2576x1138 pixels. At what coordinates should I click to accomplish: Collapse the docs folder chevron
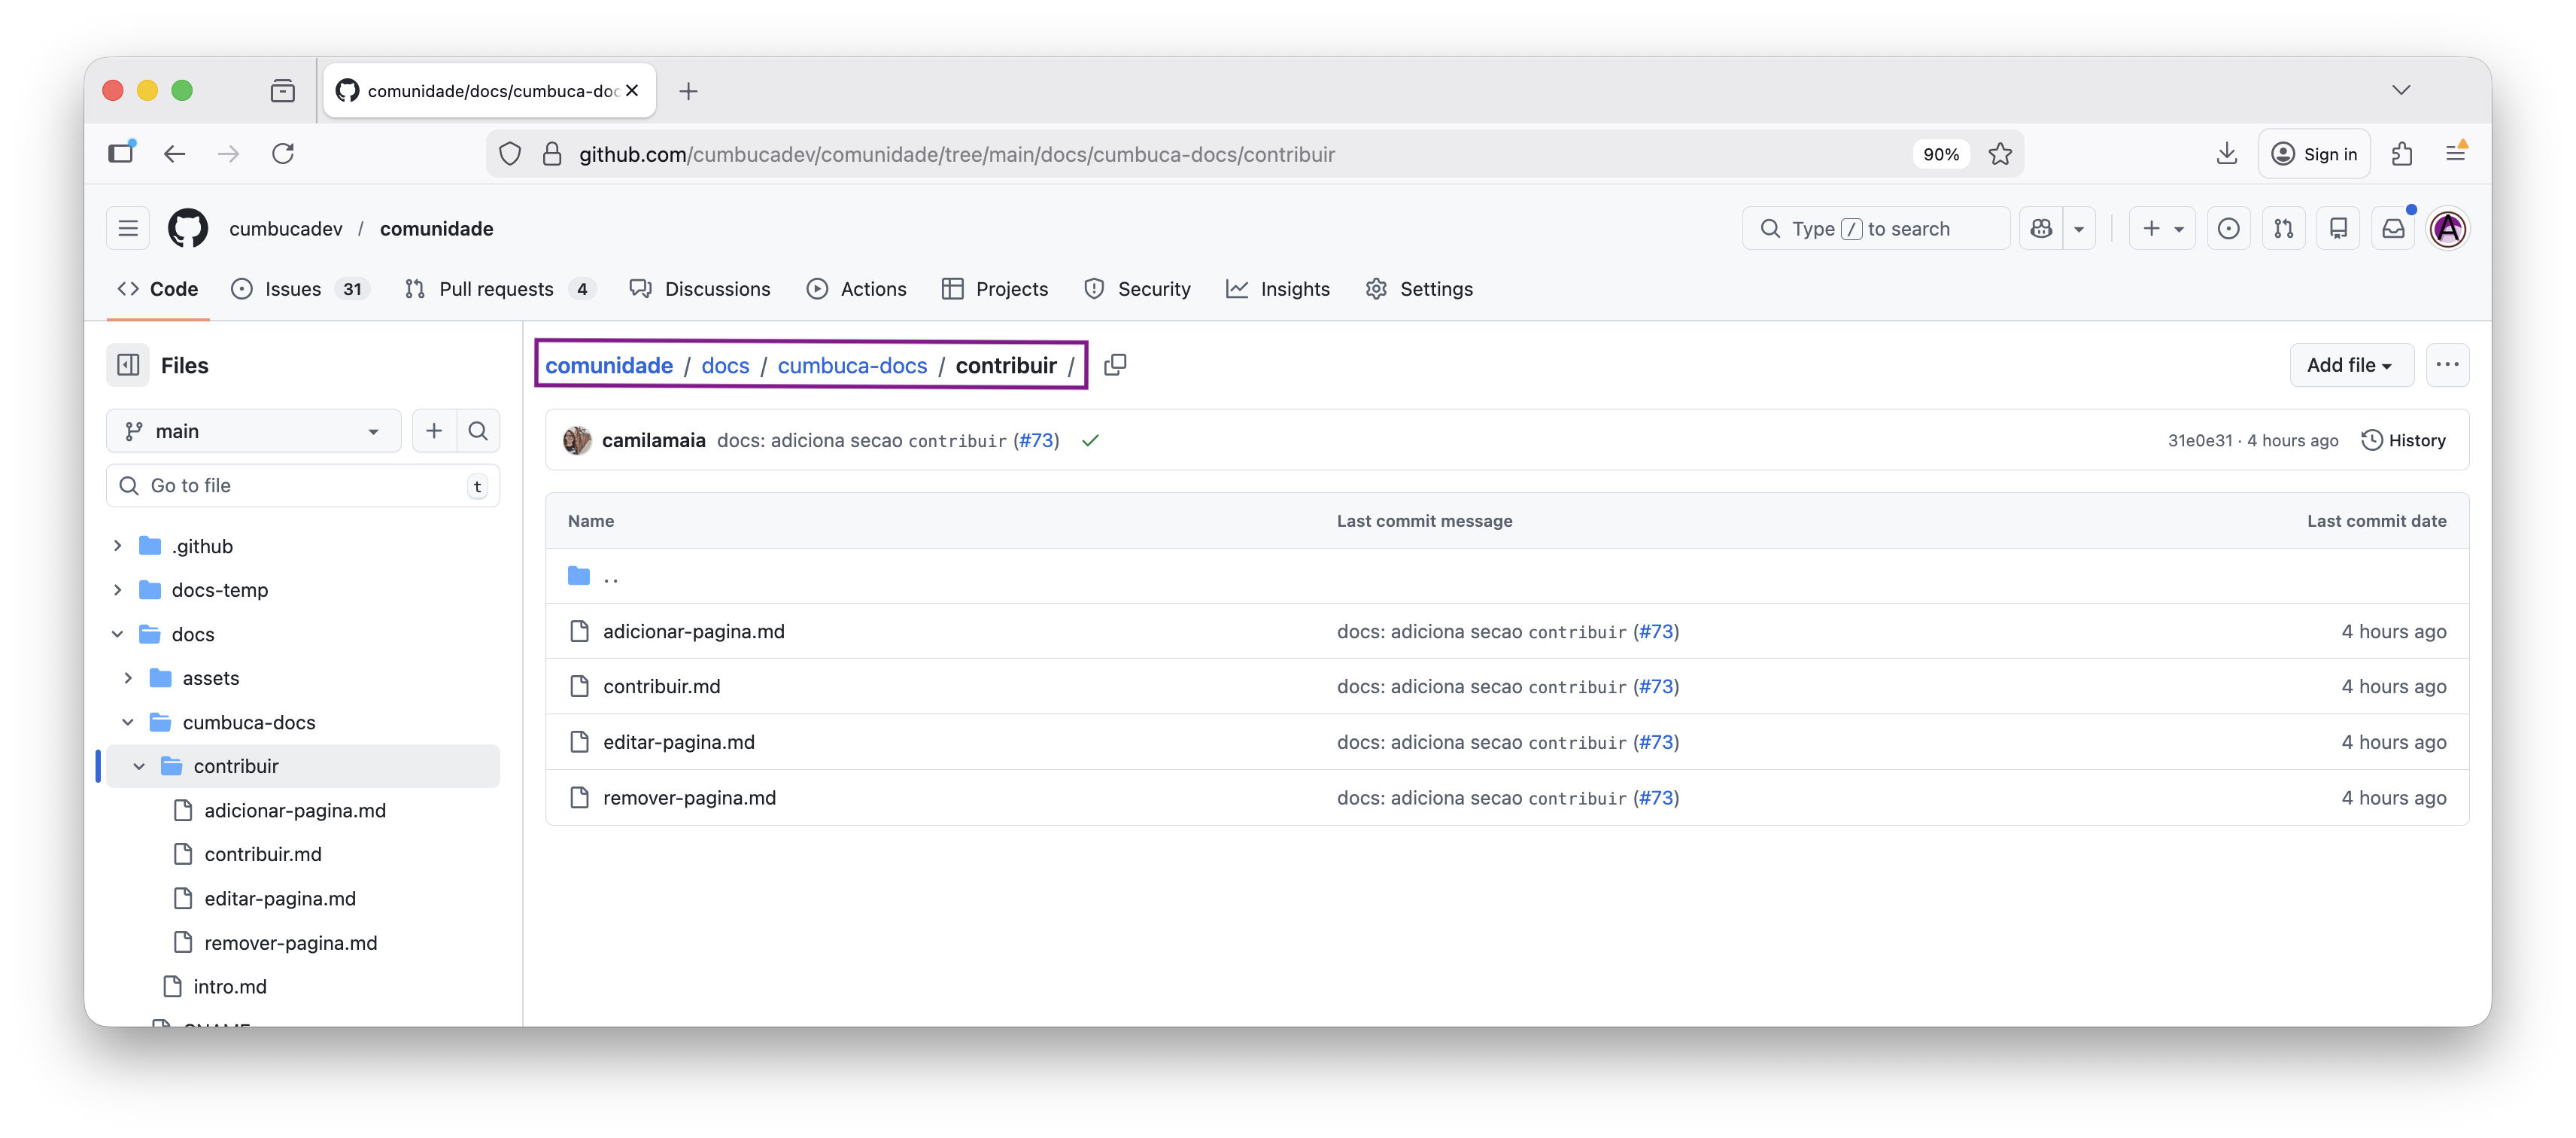pos(118,634)
